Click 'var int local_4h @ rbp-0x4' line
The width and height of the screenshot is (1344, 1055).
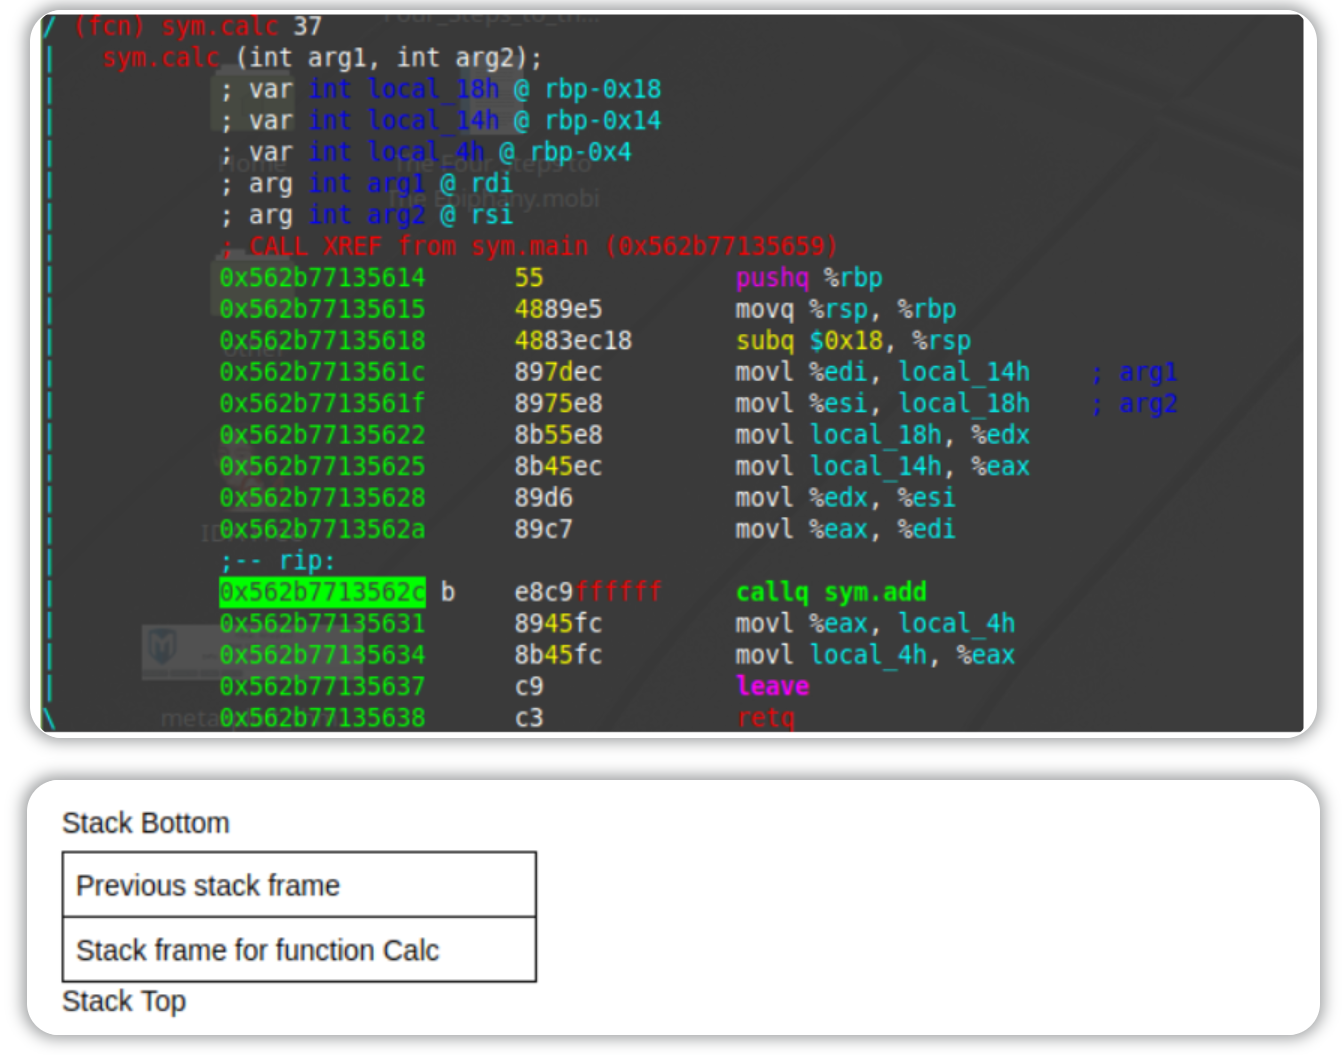click(426, 152)
